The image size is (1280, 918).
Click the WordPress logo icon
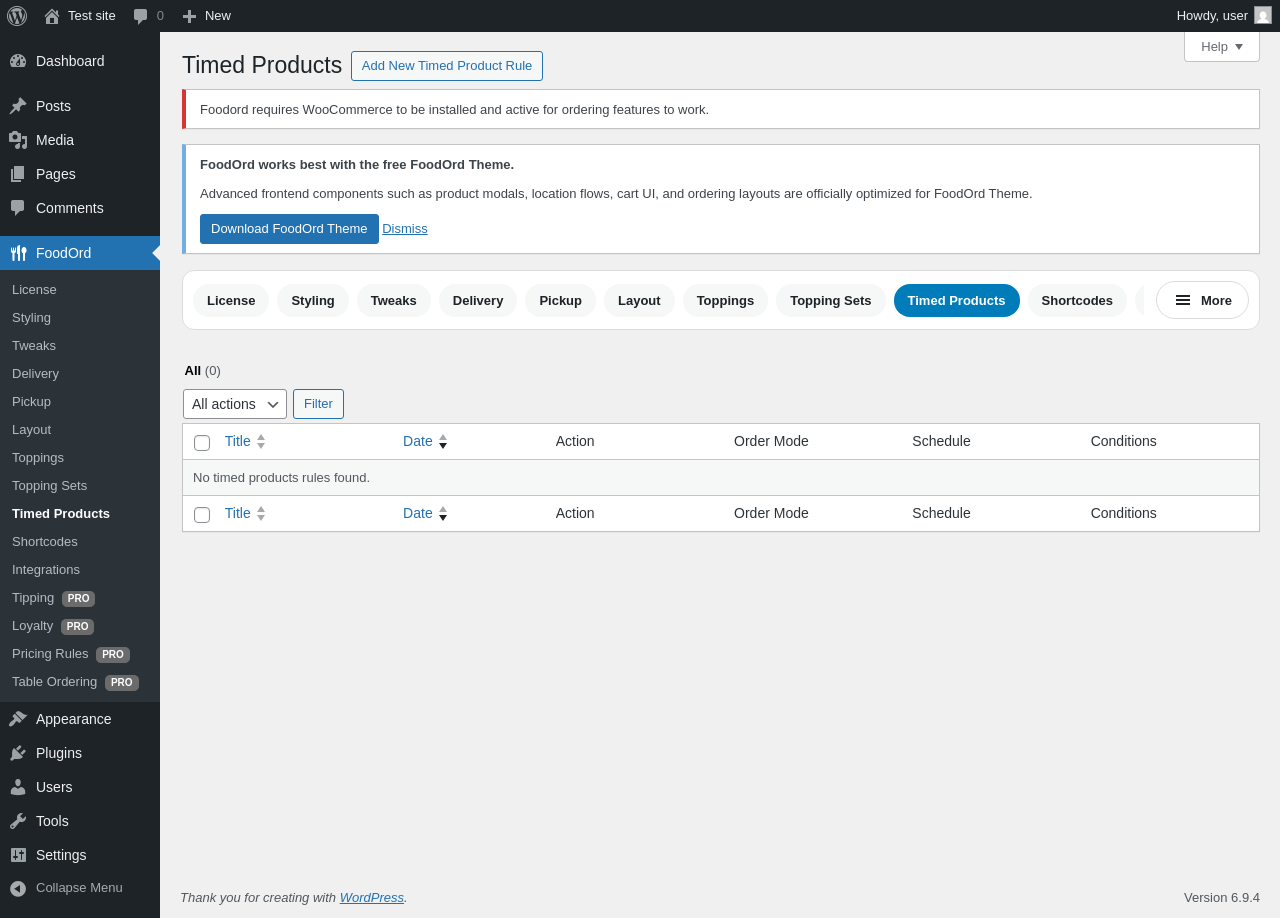(x=17, y=16)
